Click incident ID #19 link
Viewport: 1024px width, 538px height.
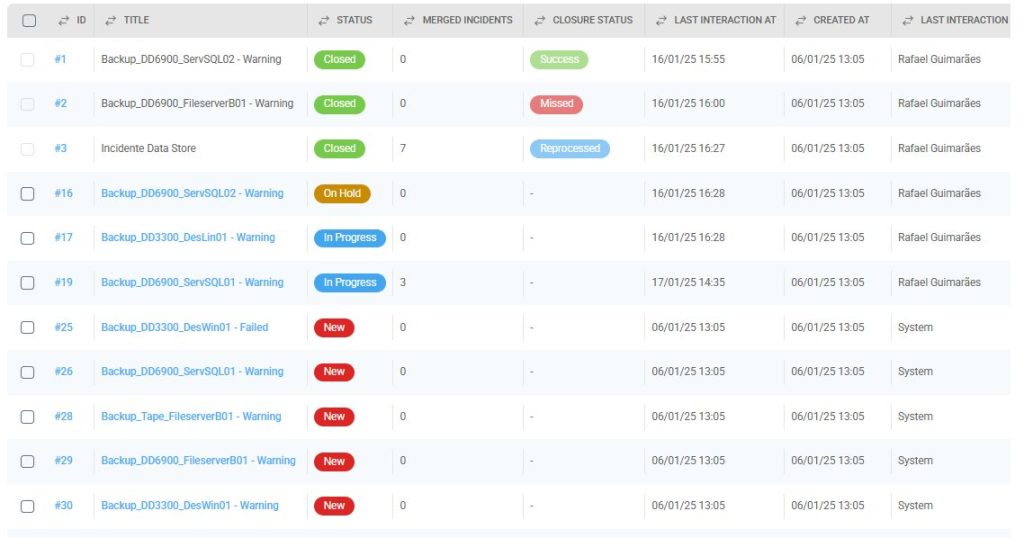pos(63,283)
